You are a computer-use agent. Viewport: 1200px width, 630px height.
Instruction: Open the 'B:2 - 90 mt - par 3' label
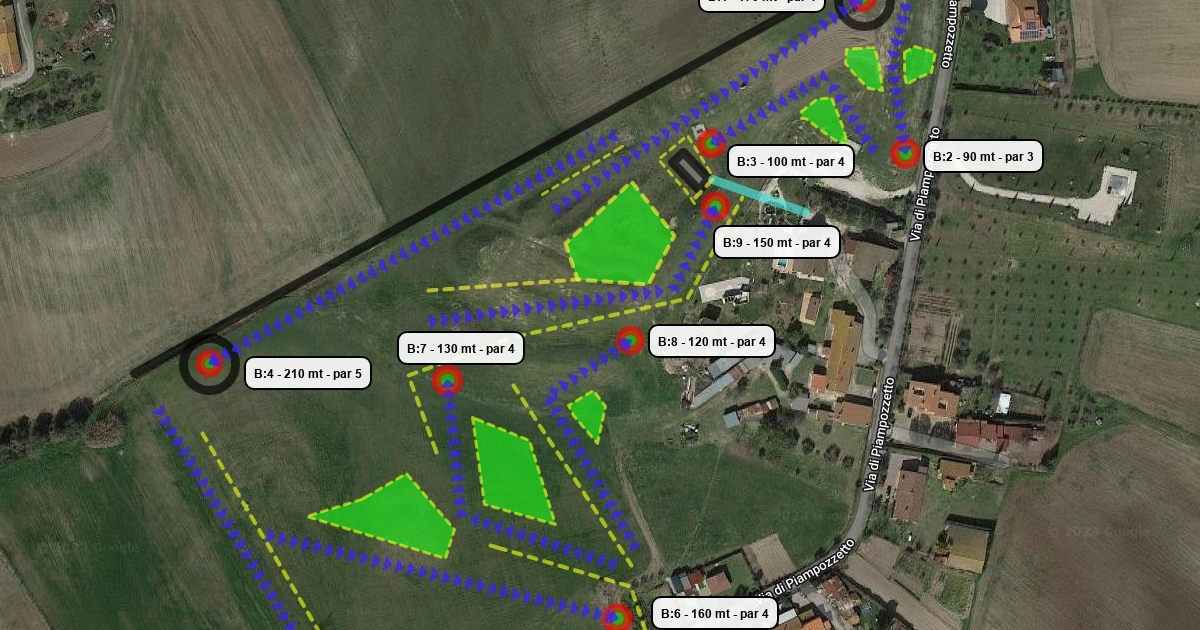click(985, 156)
